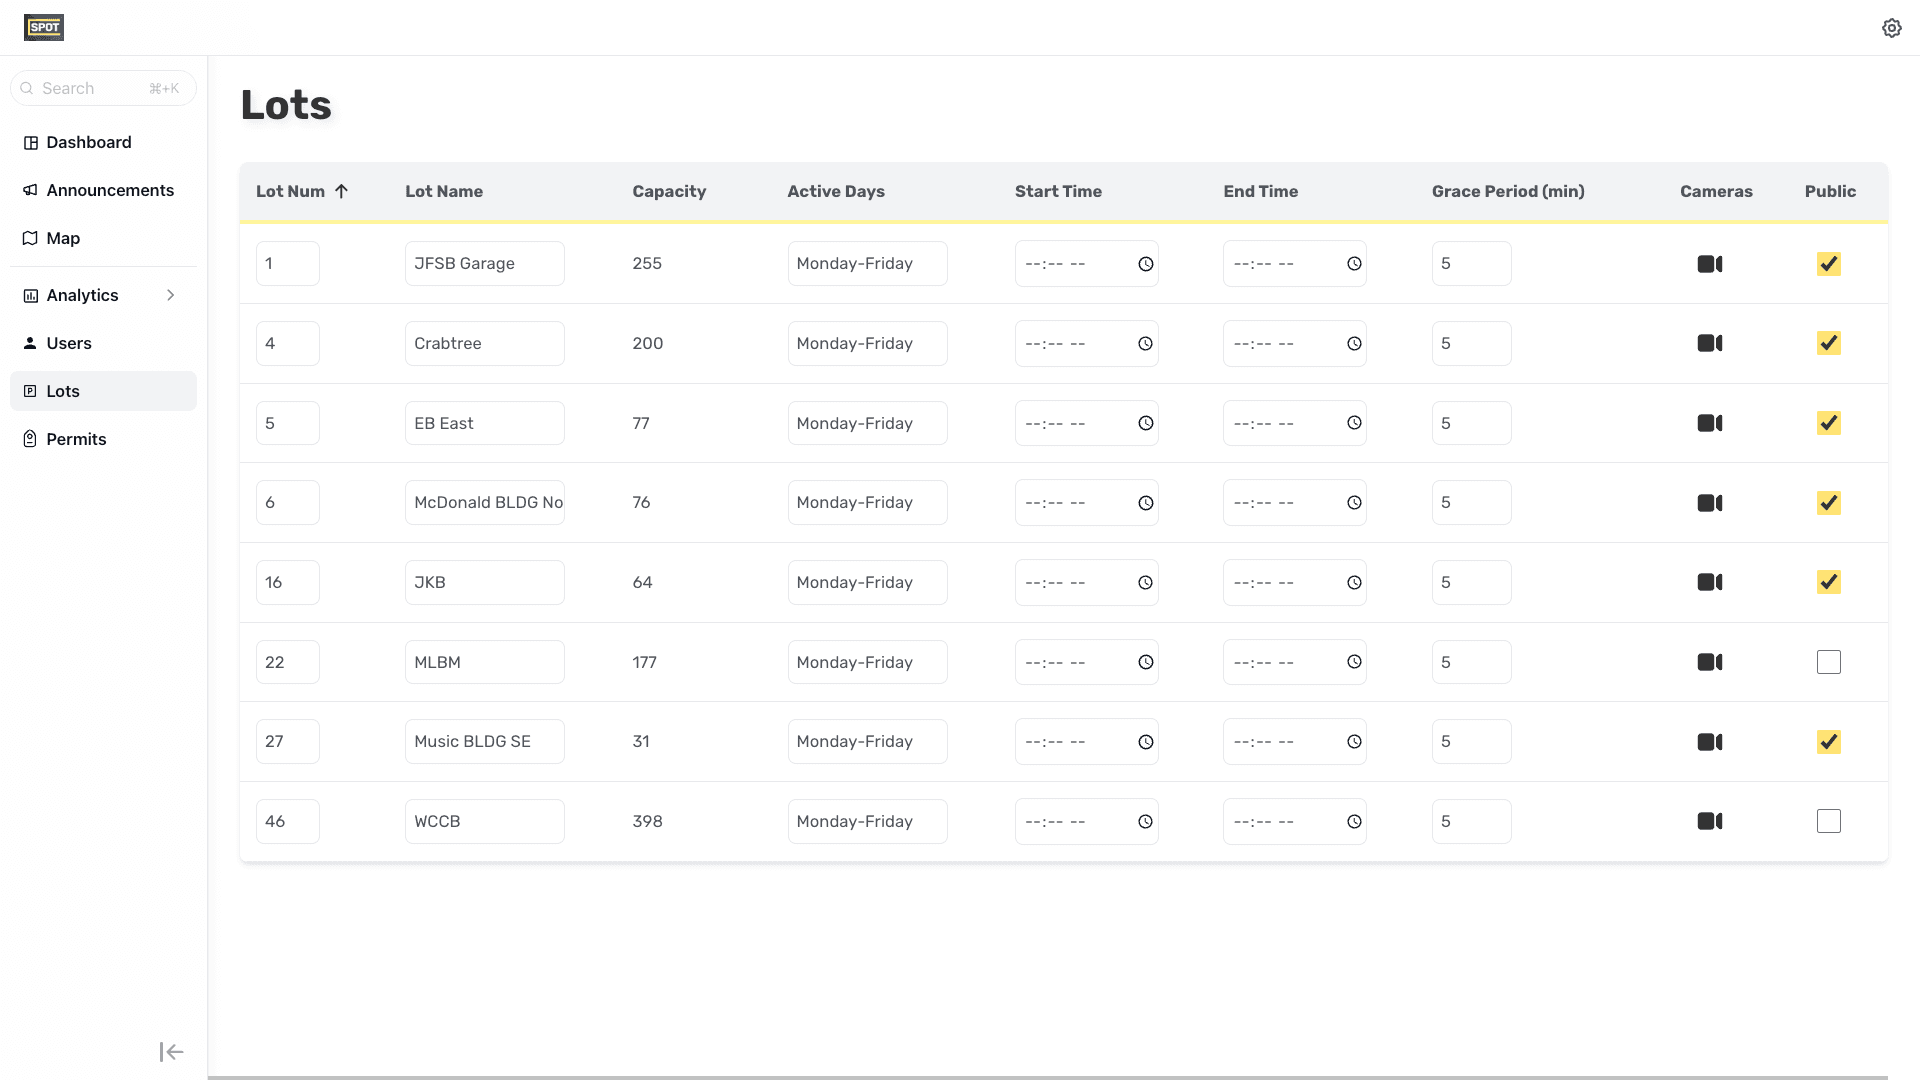
Task: Click the Capacity column header
Action: pyautogui.click(x=669, y=191)
